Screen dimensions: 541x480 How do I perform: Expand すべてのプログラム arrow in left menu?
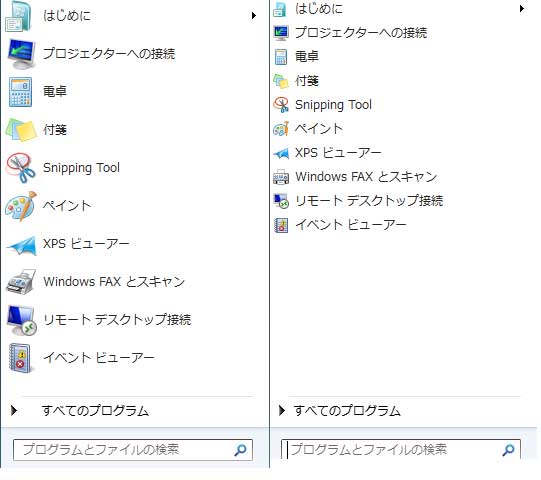click(14, 410)
